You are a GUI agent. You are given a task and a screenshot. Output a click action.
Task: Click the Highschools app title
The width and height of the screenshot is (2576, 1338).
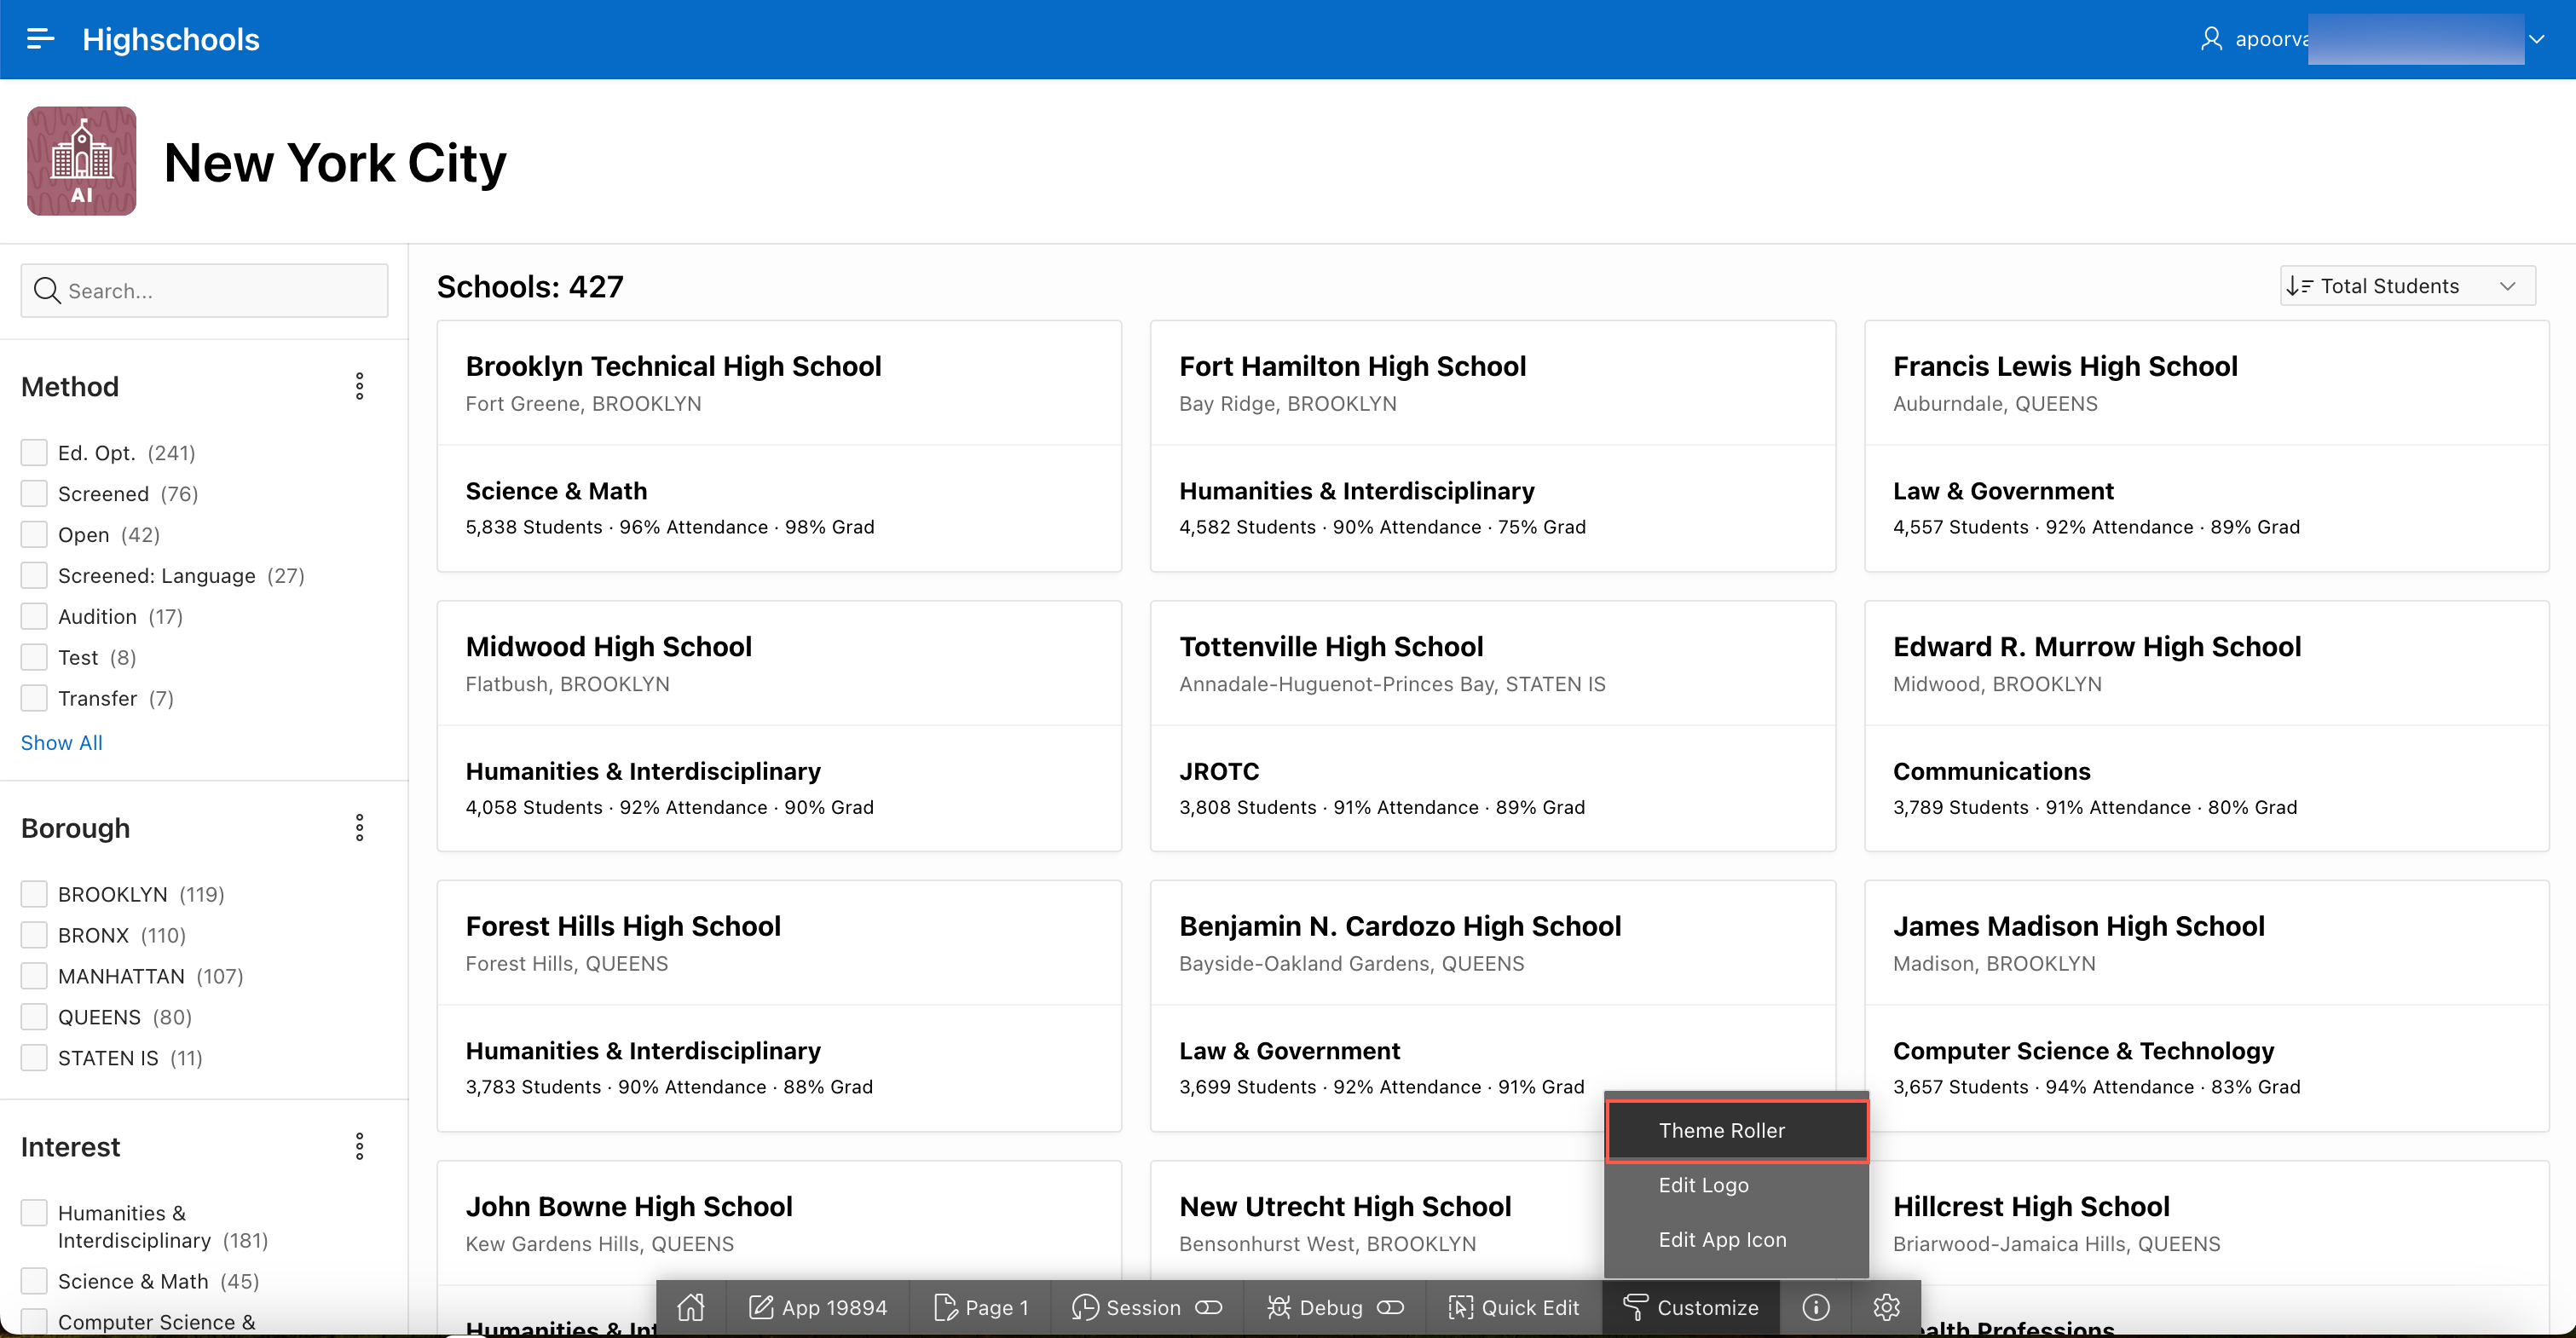(x=171, y=39)
